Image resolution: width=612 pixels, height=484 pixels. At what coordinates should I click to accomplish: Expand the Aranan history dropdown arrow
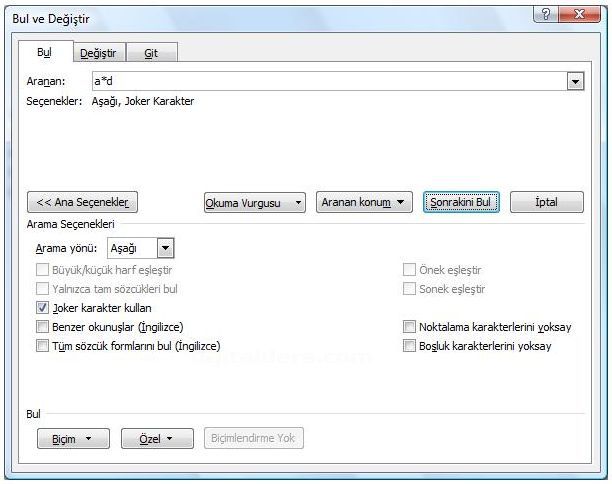(575, 82)
